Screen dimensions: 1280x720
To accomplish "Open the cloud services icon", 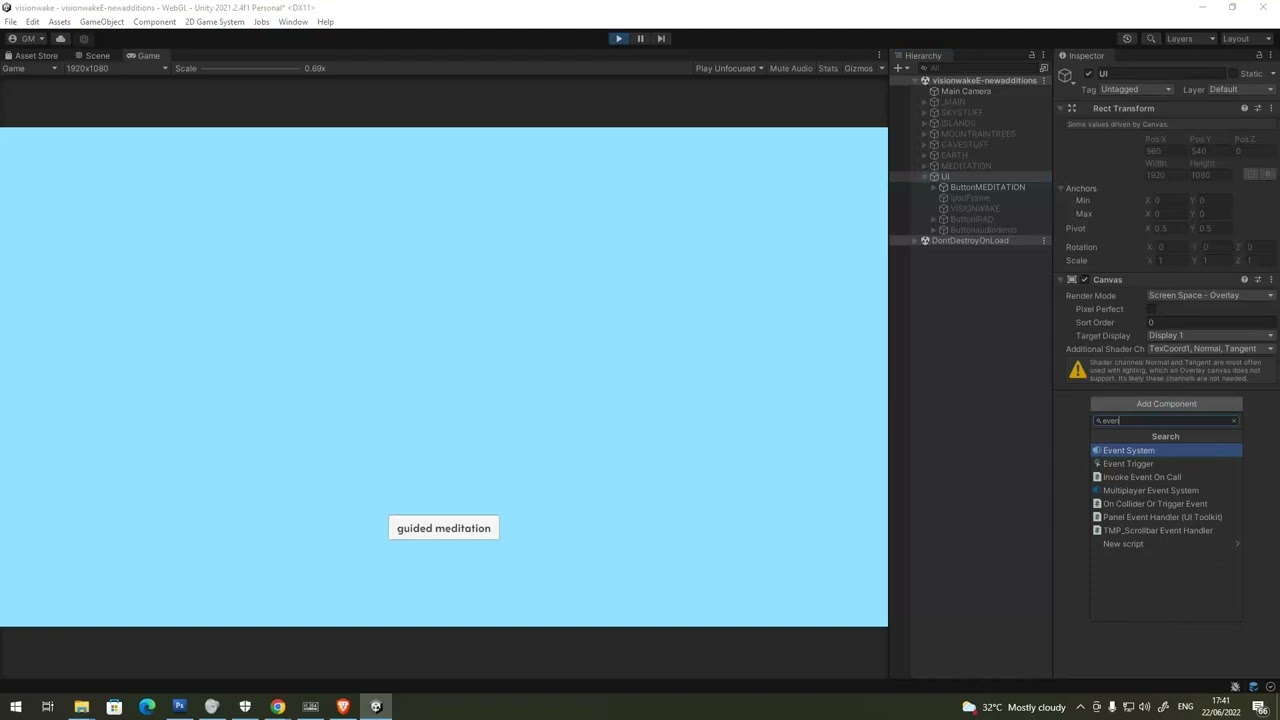I will tap(60, 39).
